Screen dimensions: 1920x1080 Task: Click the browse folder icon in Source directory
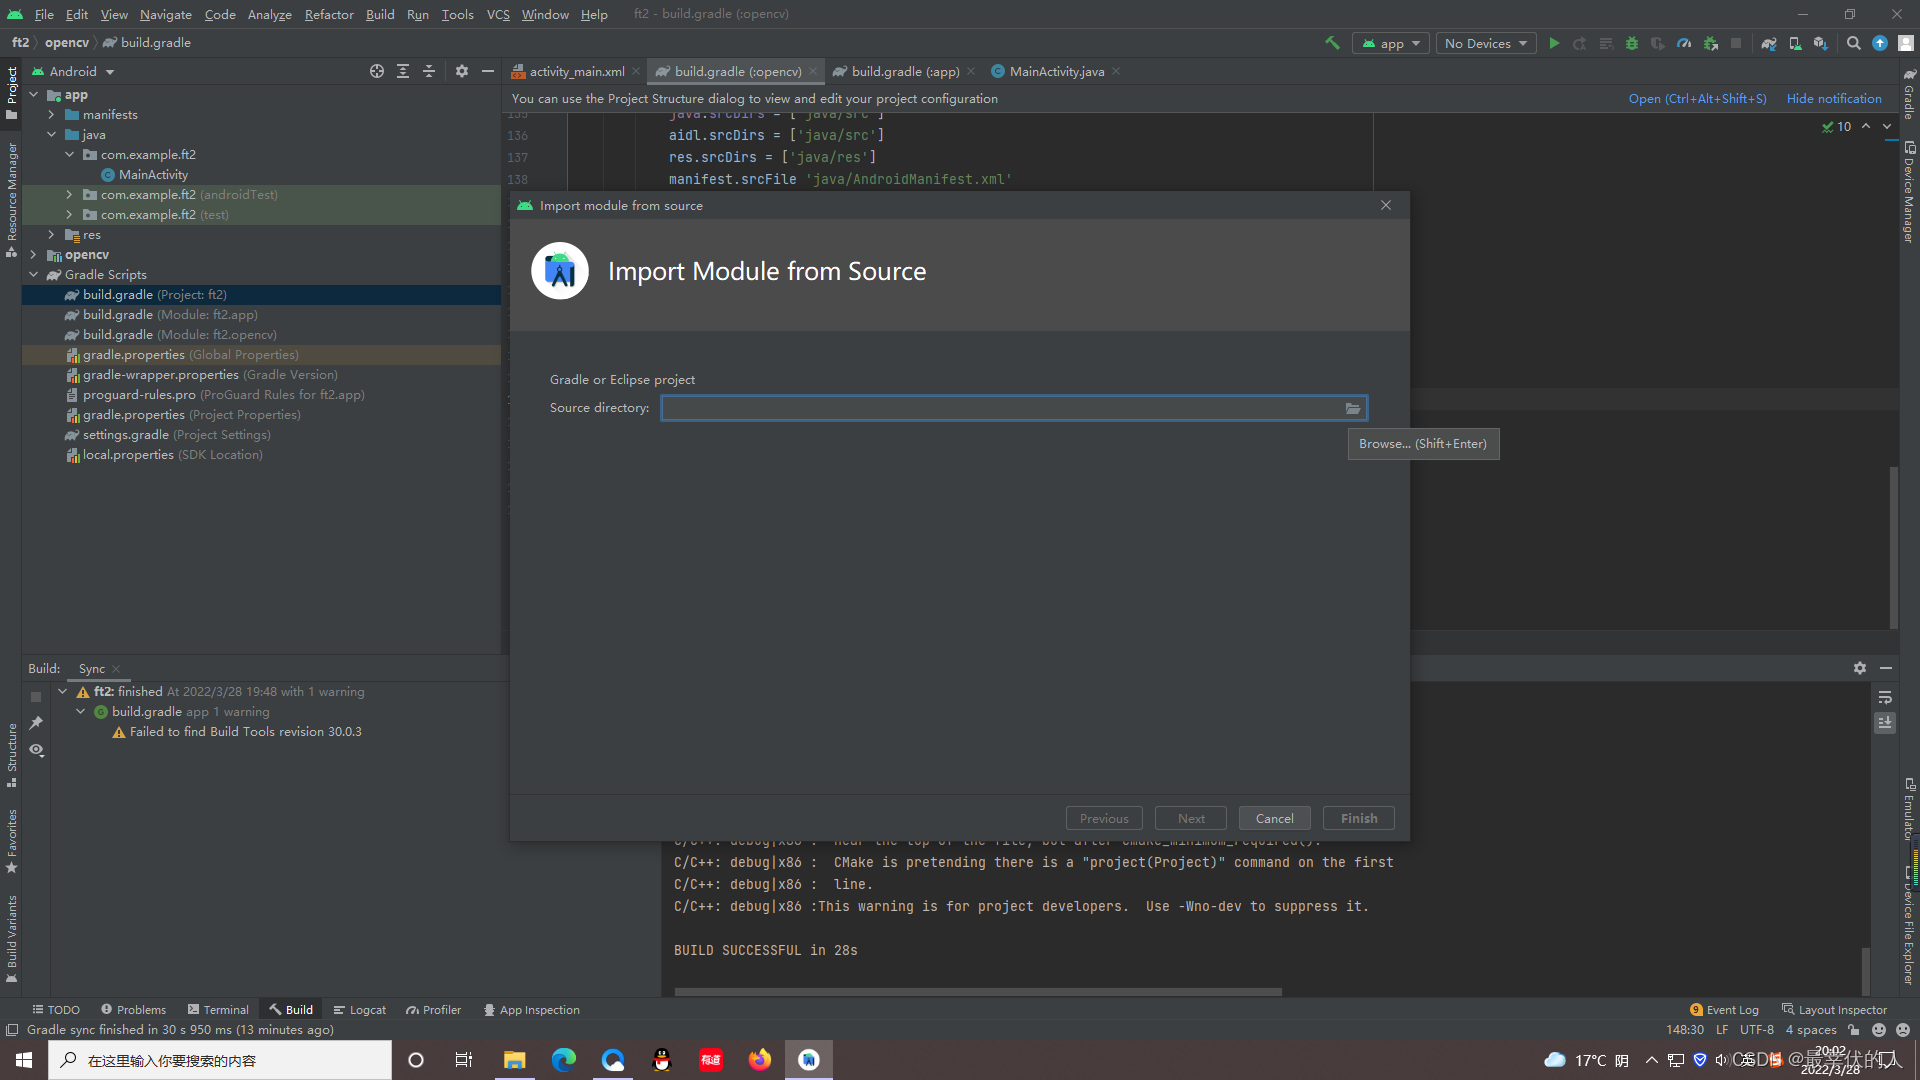click(1353, 408)
